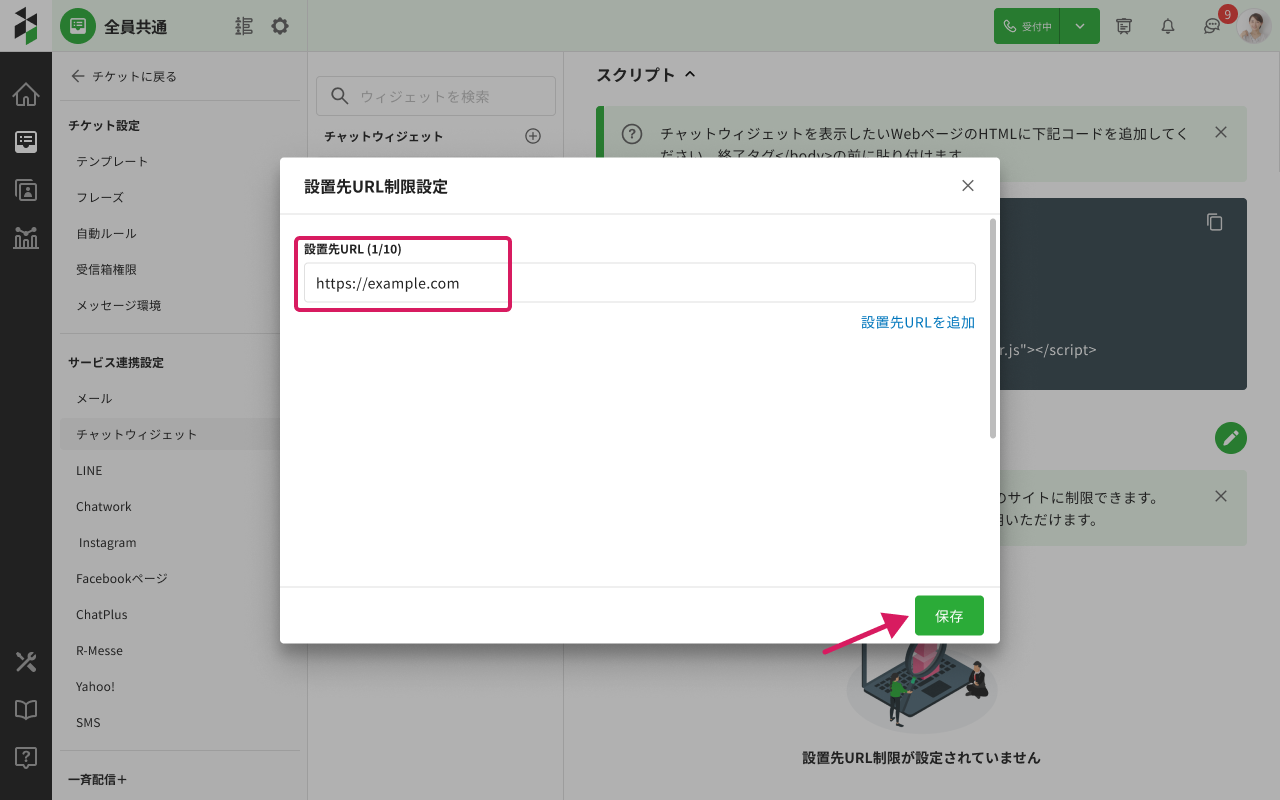1280x800 pixels.
Task: Click the home icon in left sidebar
Action: [x=26, y=95]
